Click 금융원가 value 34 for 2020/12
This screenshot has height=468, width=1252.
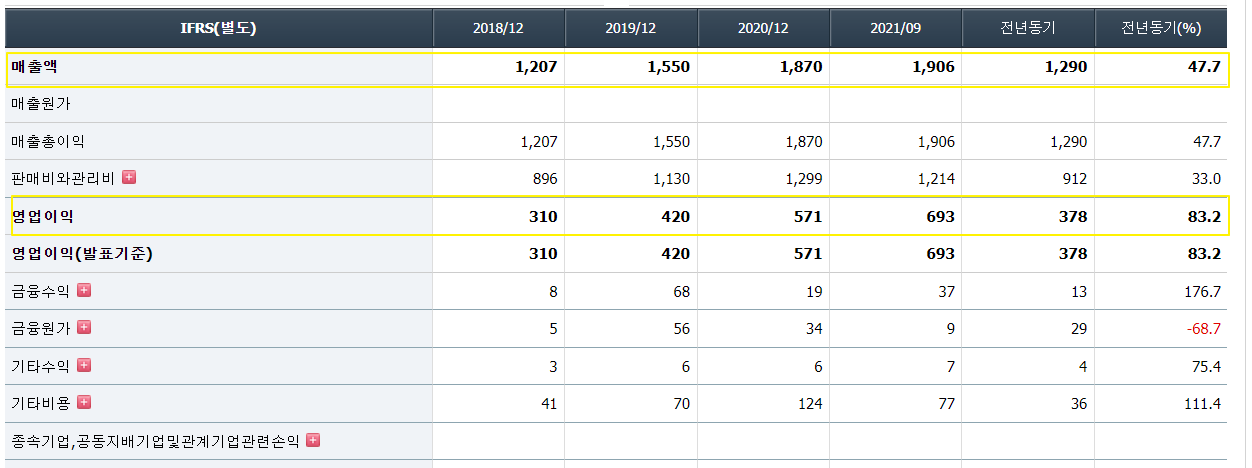coord(813,328)
